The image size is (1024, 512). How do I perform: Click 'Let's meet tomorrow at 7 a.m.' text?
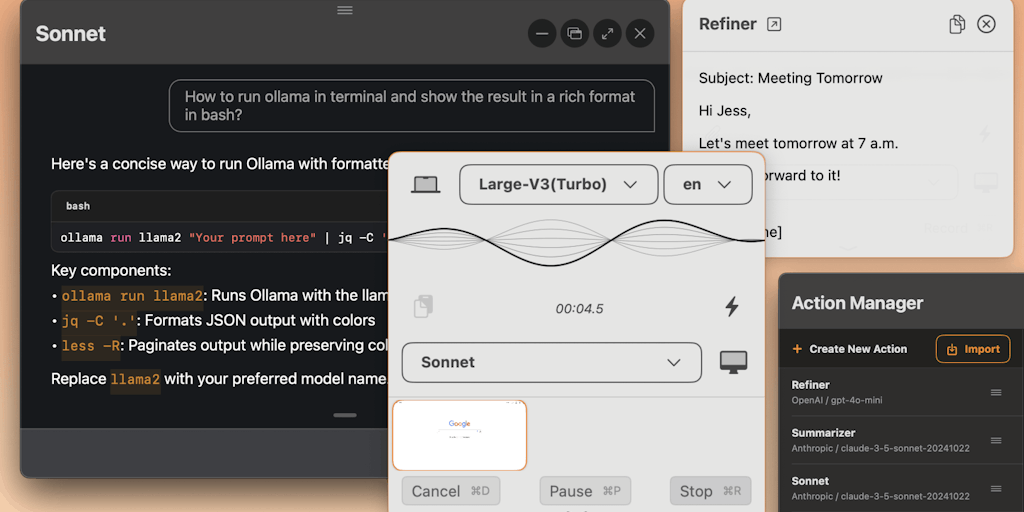click(x=799, y=143)
